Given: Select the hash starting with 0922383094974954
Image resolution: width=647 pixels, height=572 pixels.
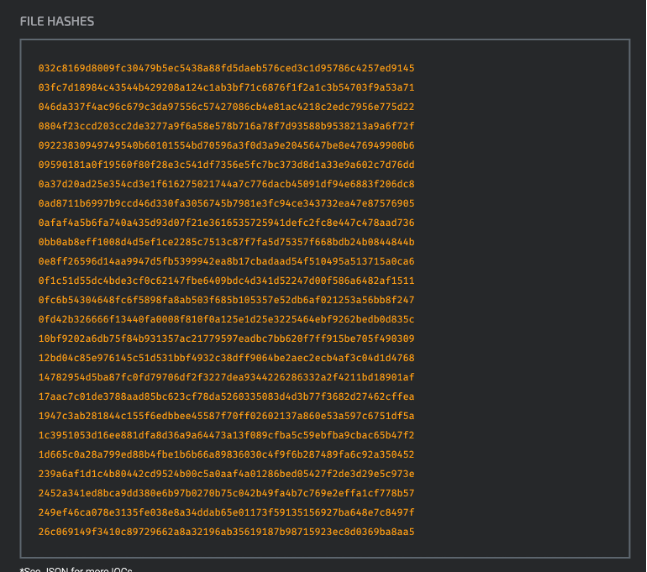Looking at the screenshot, I should tap(226, 145).
